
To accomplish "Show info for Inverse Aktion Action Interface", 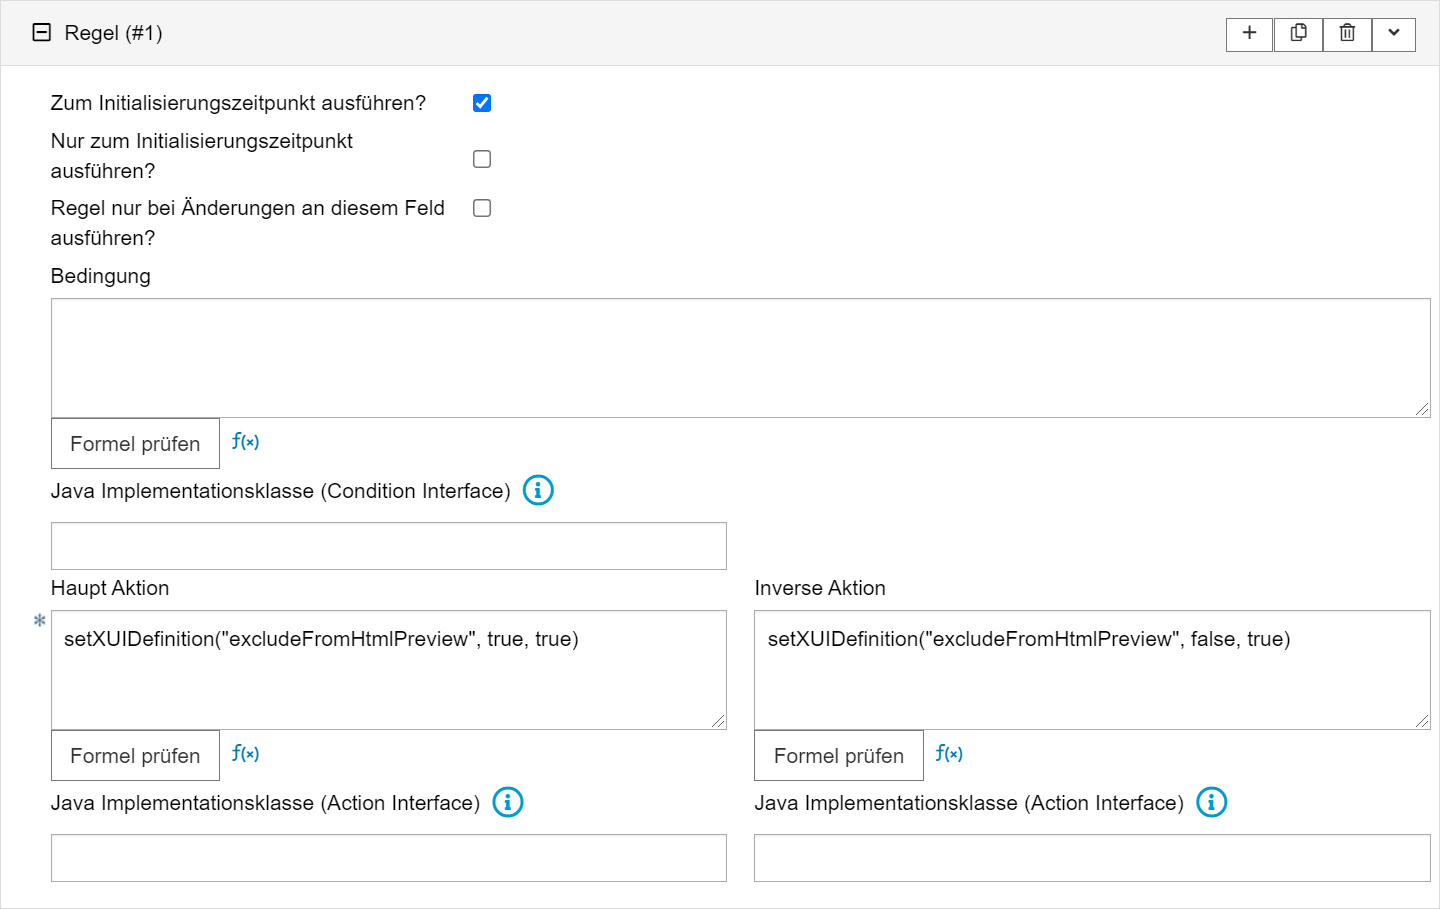I will [1212, 803].
